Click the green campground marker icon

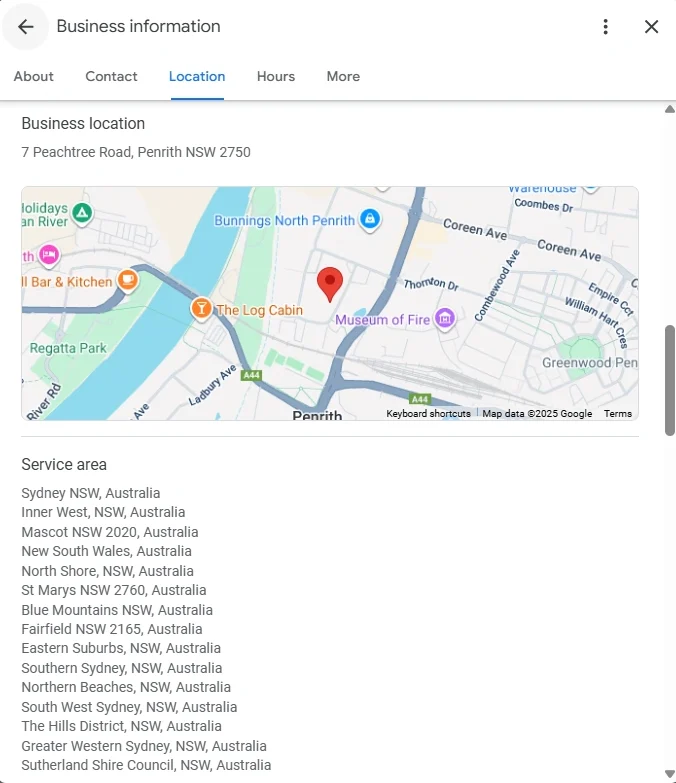click(82, 213)
